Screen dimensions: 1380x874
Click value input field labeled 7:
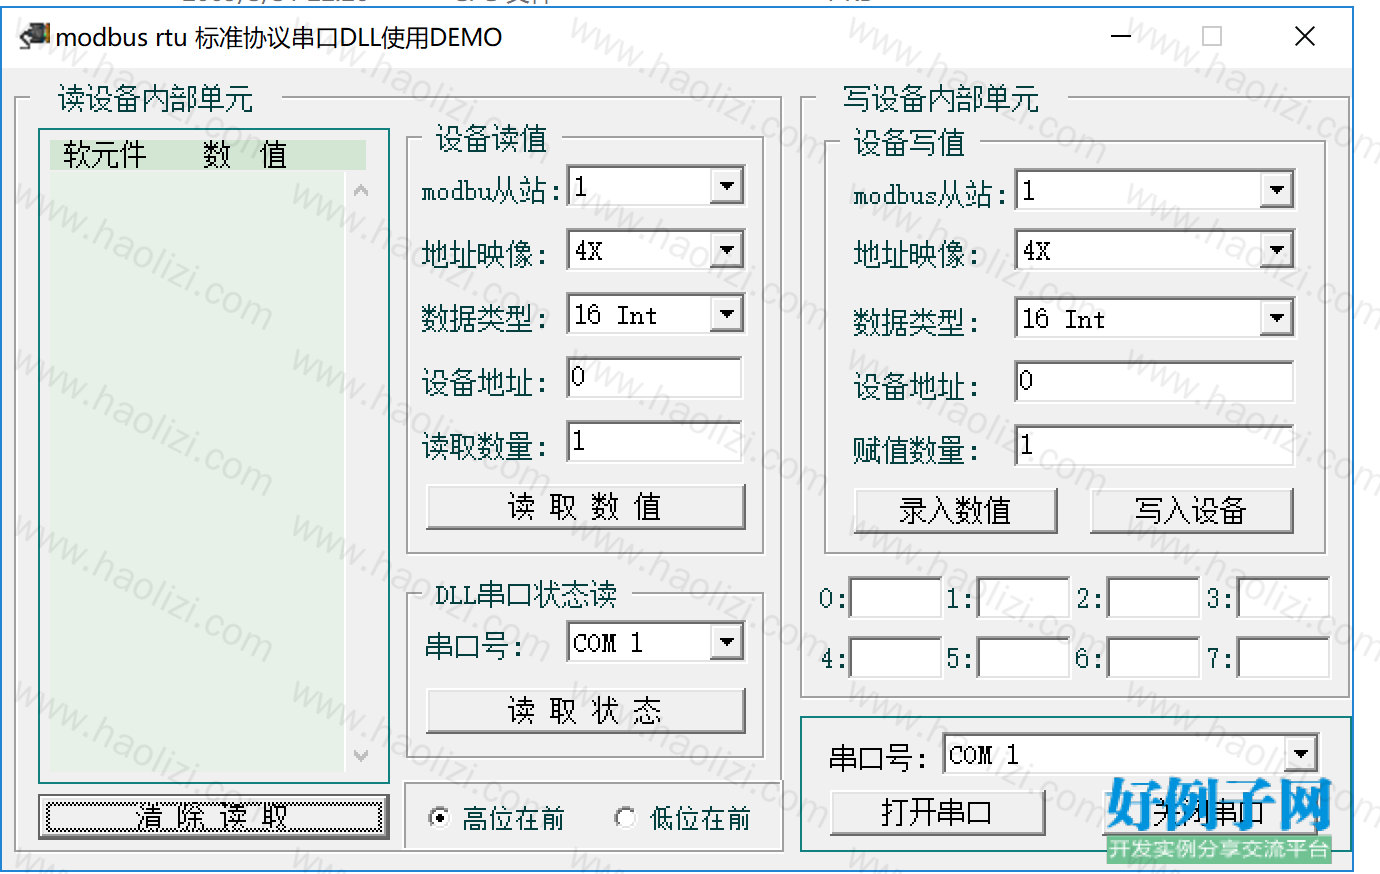(1283, 658)
